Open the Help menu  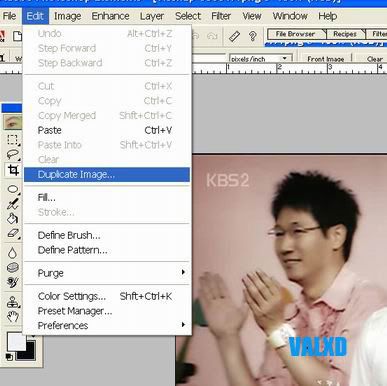pyautogui.click(x=327, y=16)
